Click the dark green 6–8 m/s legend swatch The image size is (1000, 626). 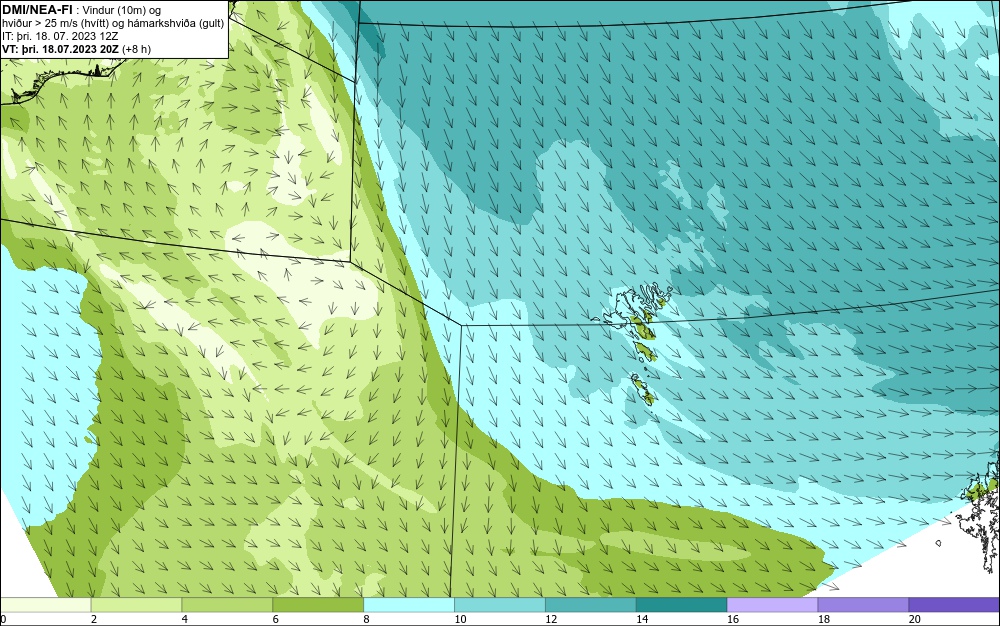[318, 604]
